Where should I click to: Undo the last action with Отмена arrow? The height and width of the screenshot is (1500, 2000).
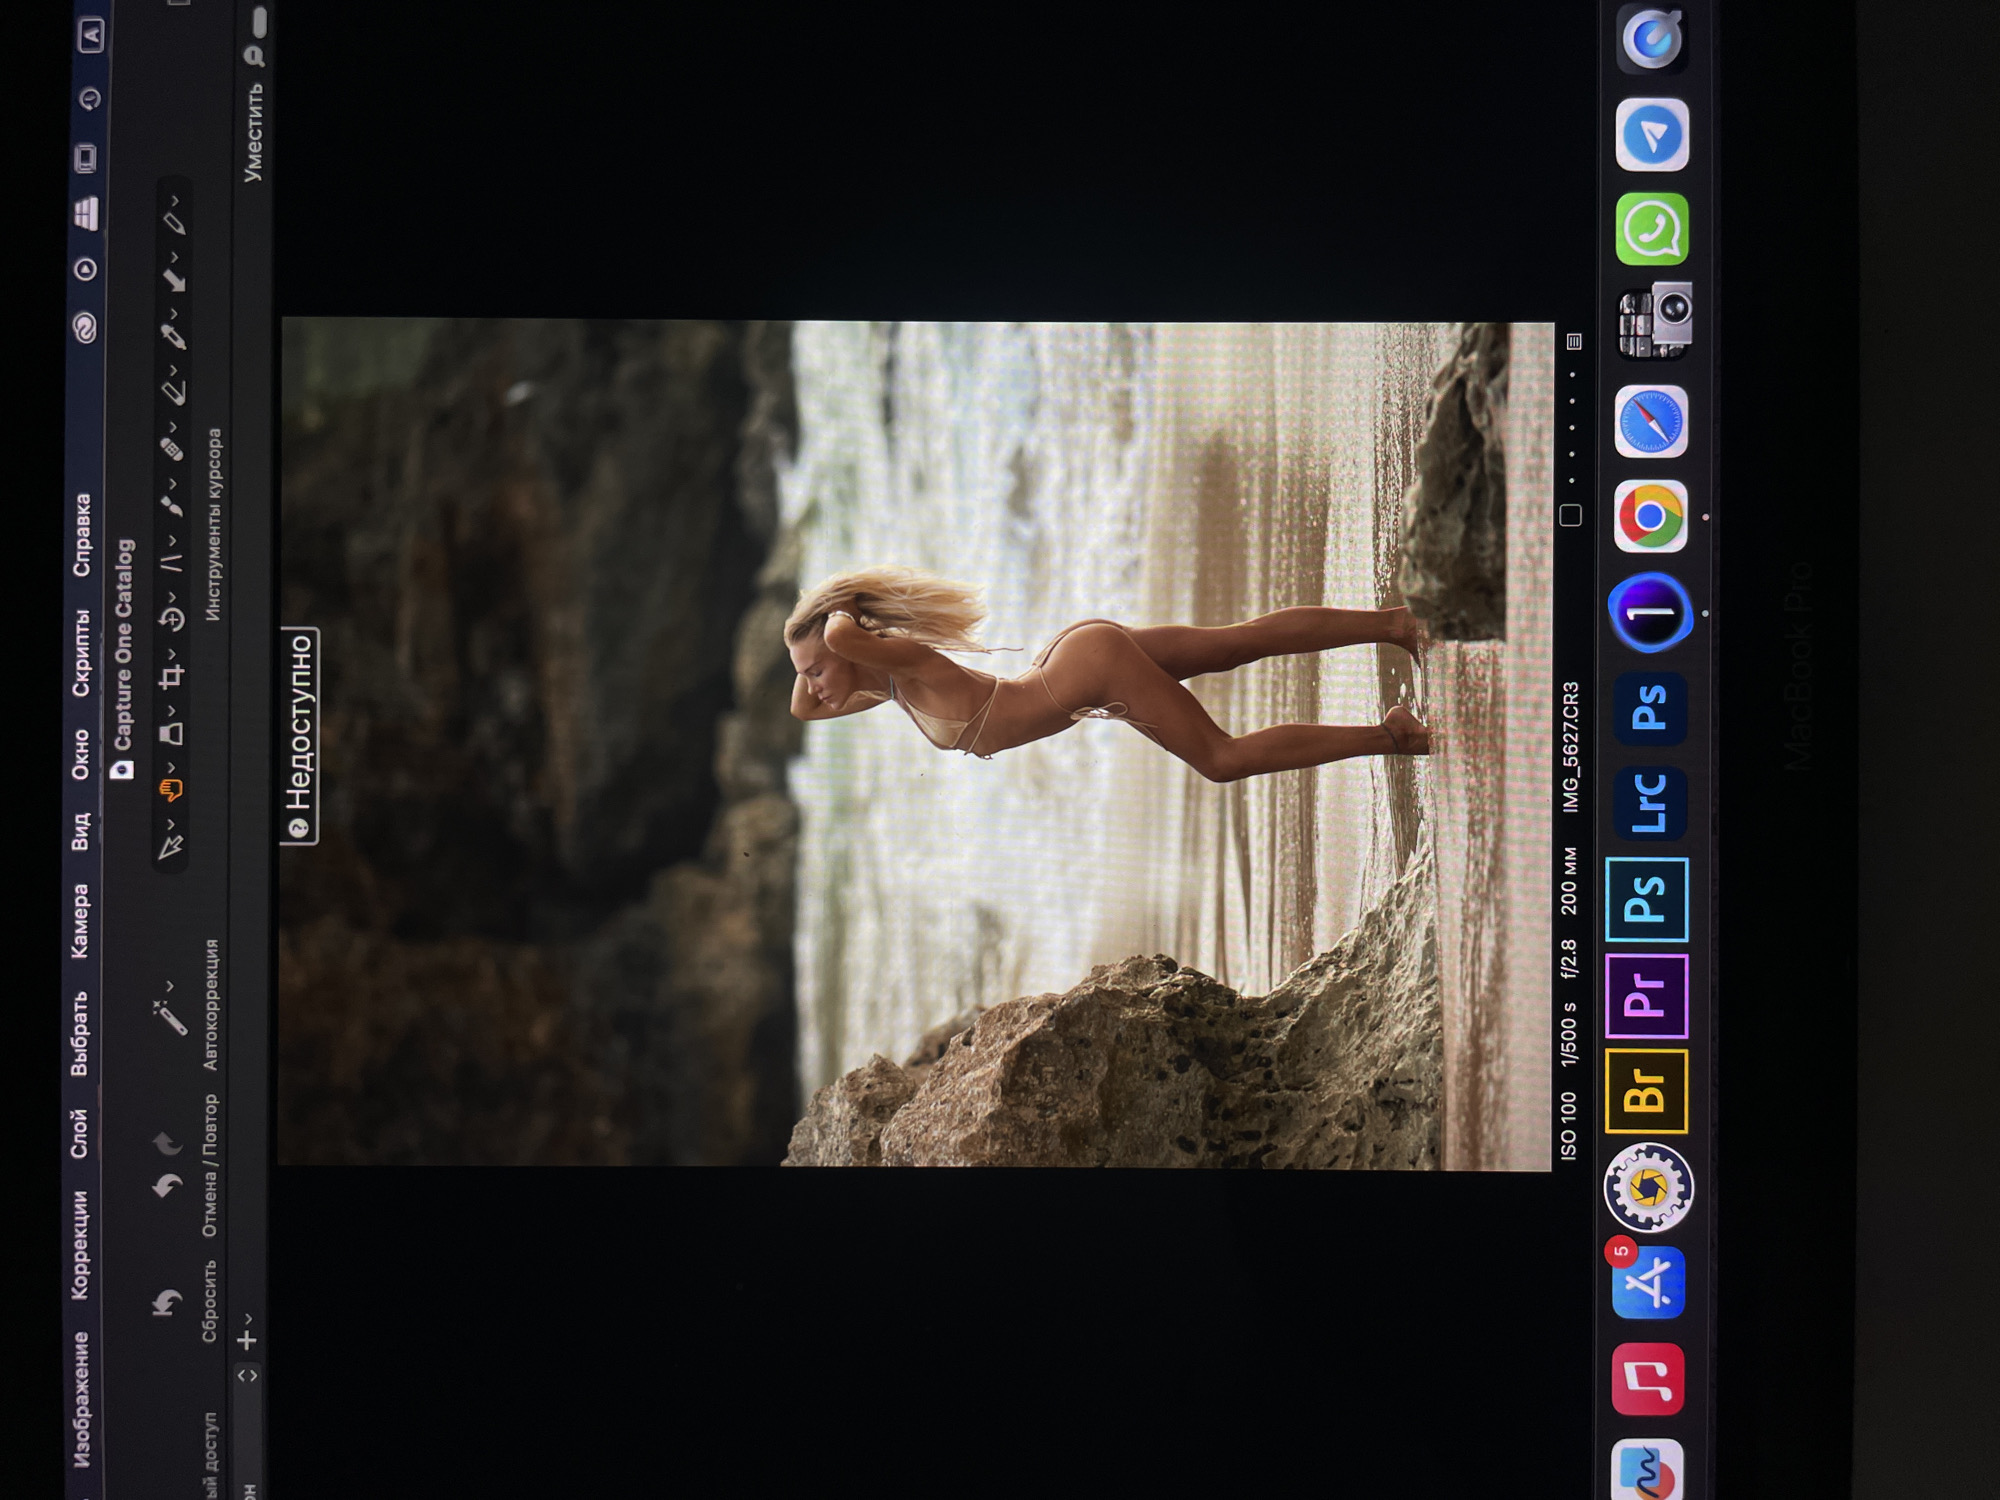pyautogui.click(x=167, y=1186)
